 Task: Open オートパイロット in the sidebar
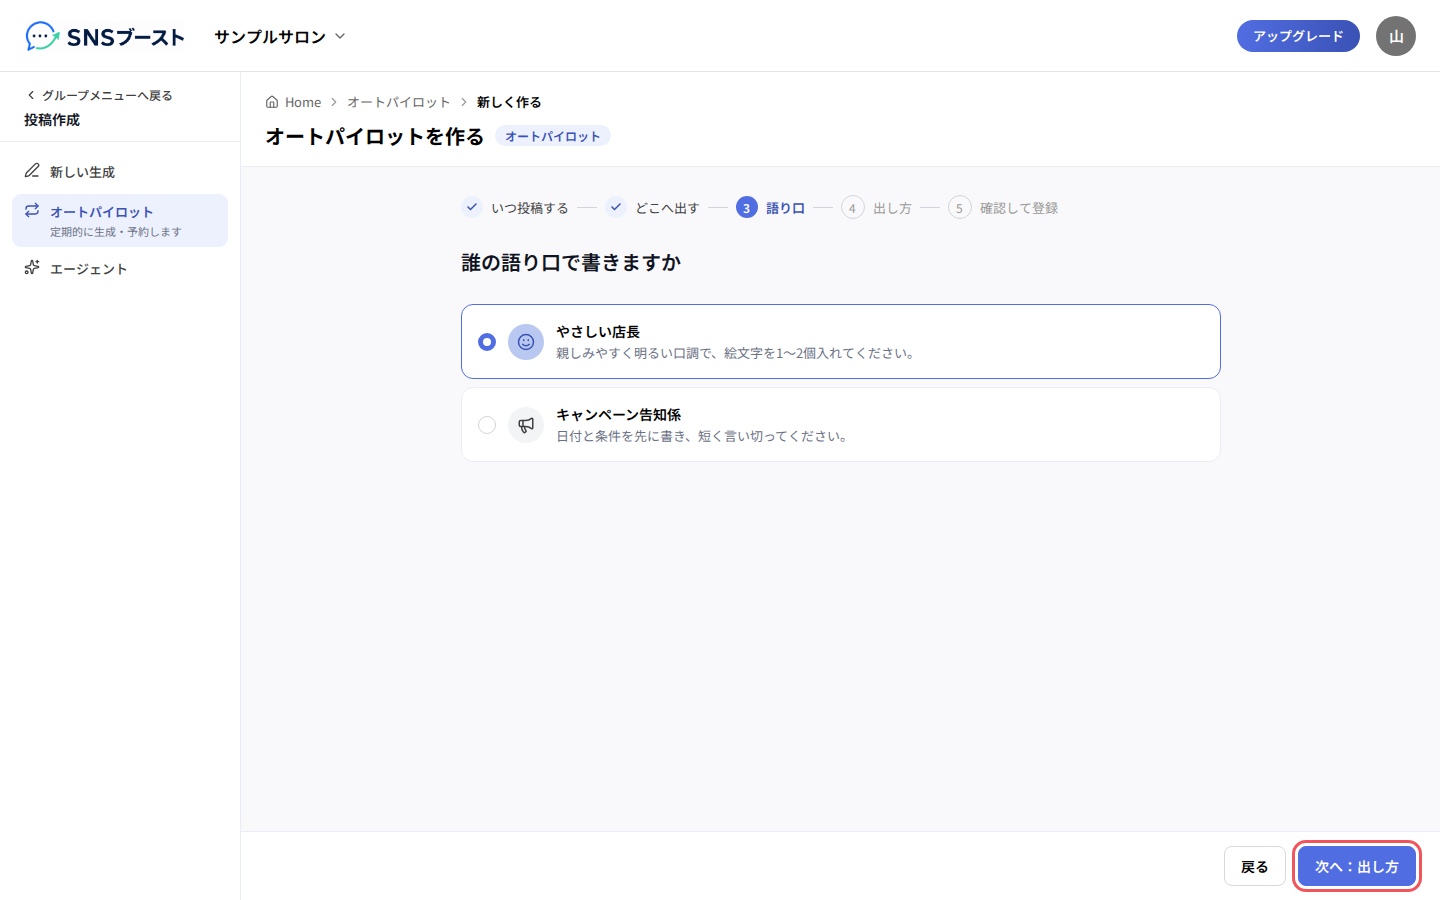click(120, 220)
